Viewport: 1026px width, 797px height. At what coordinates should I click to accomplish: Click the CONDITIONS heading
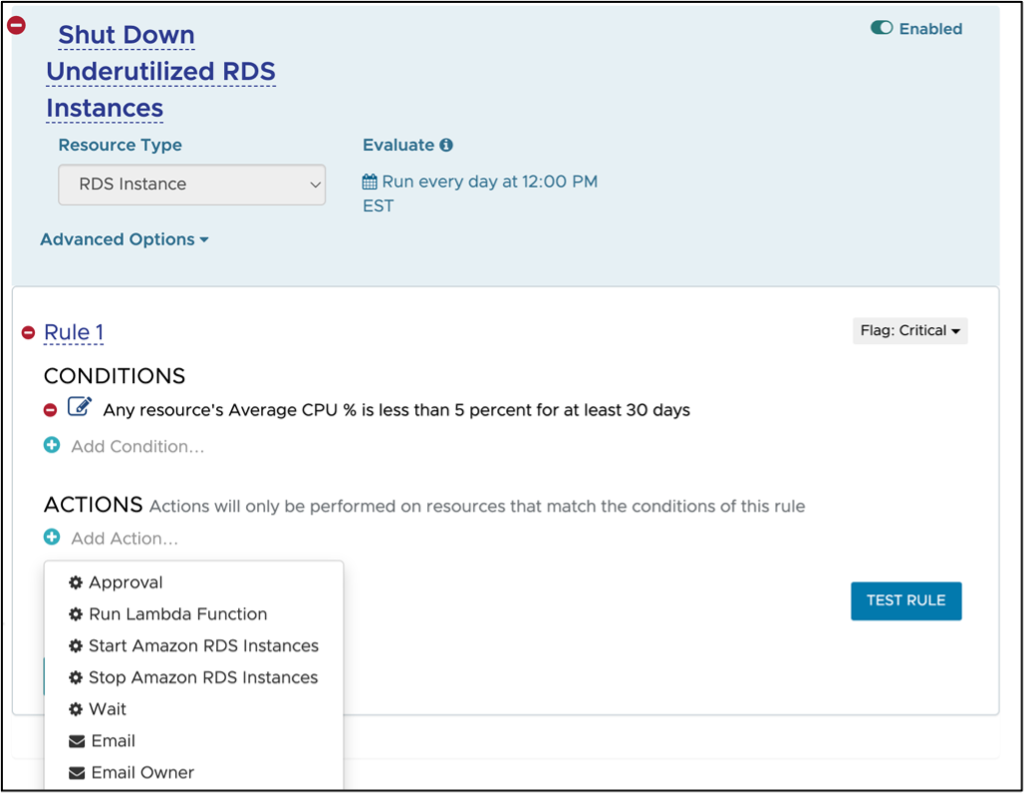click(x=115, y=376)
